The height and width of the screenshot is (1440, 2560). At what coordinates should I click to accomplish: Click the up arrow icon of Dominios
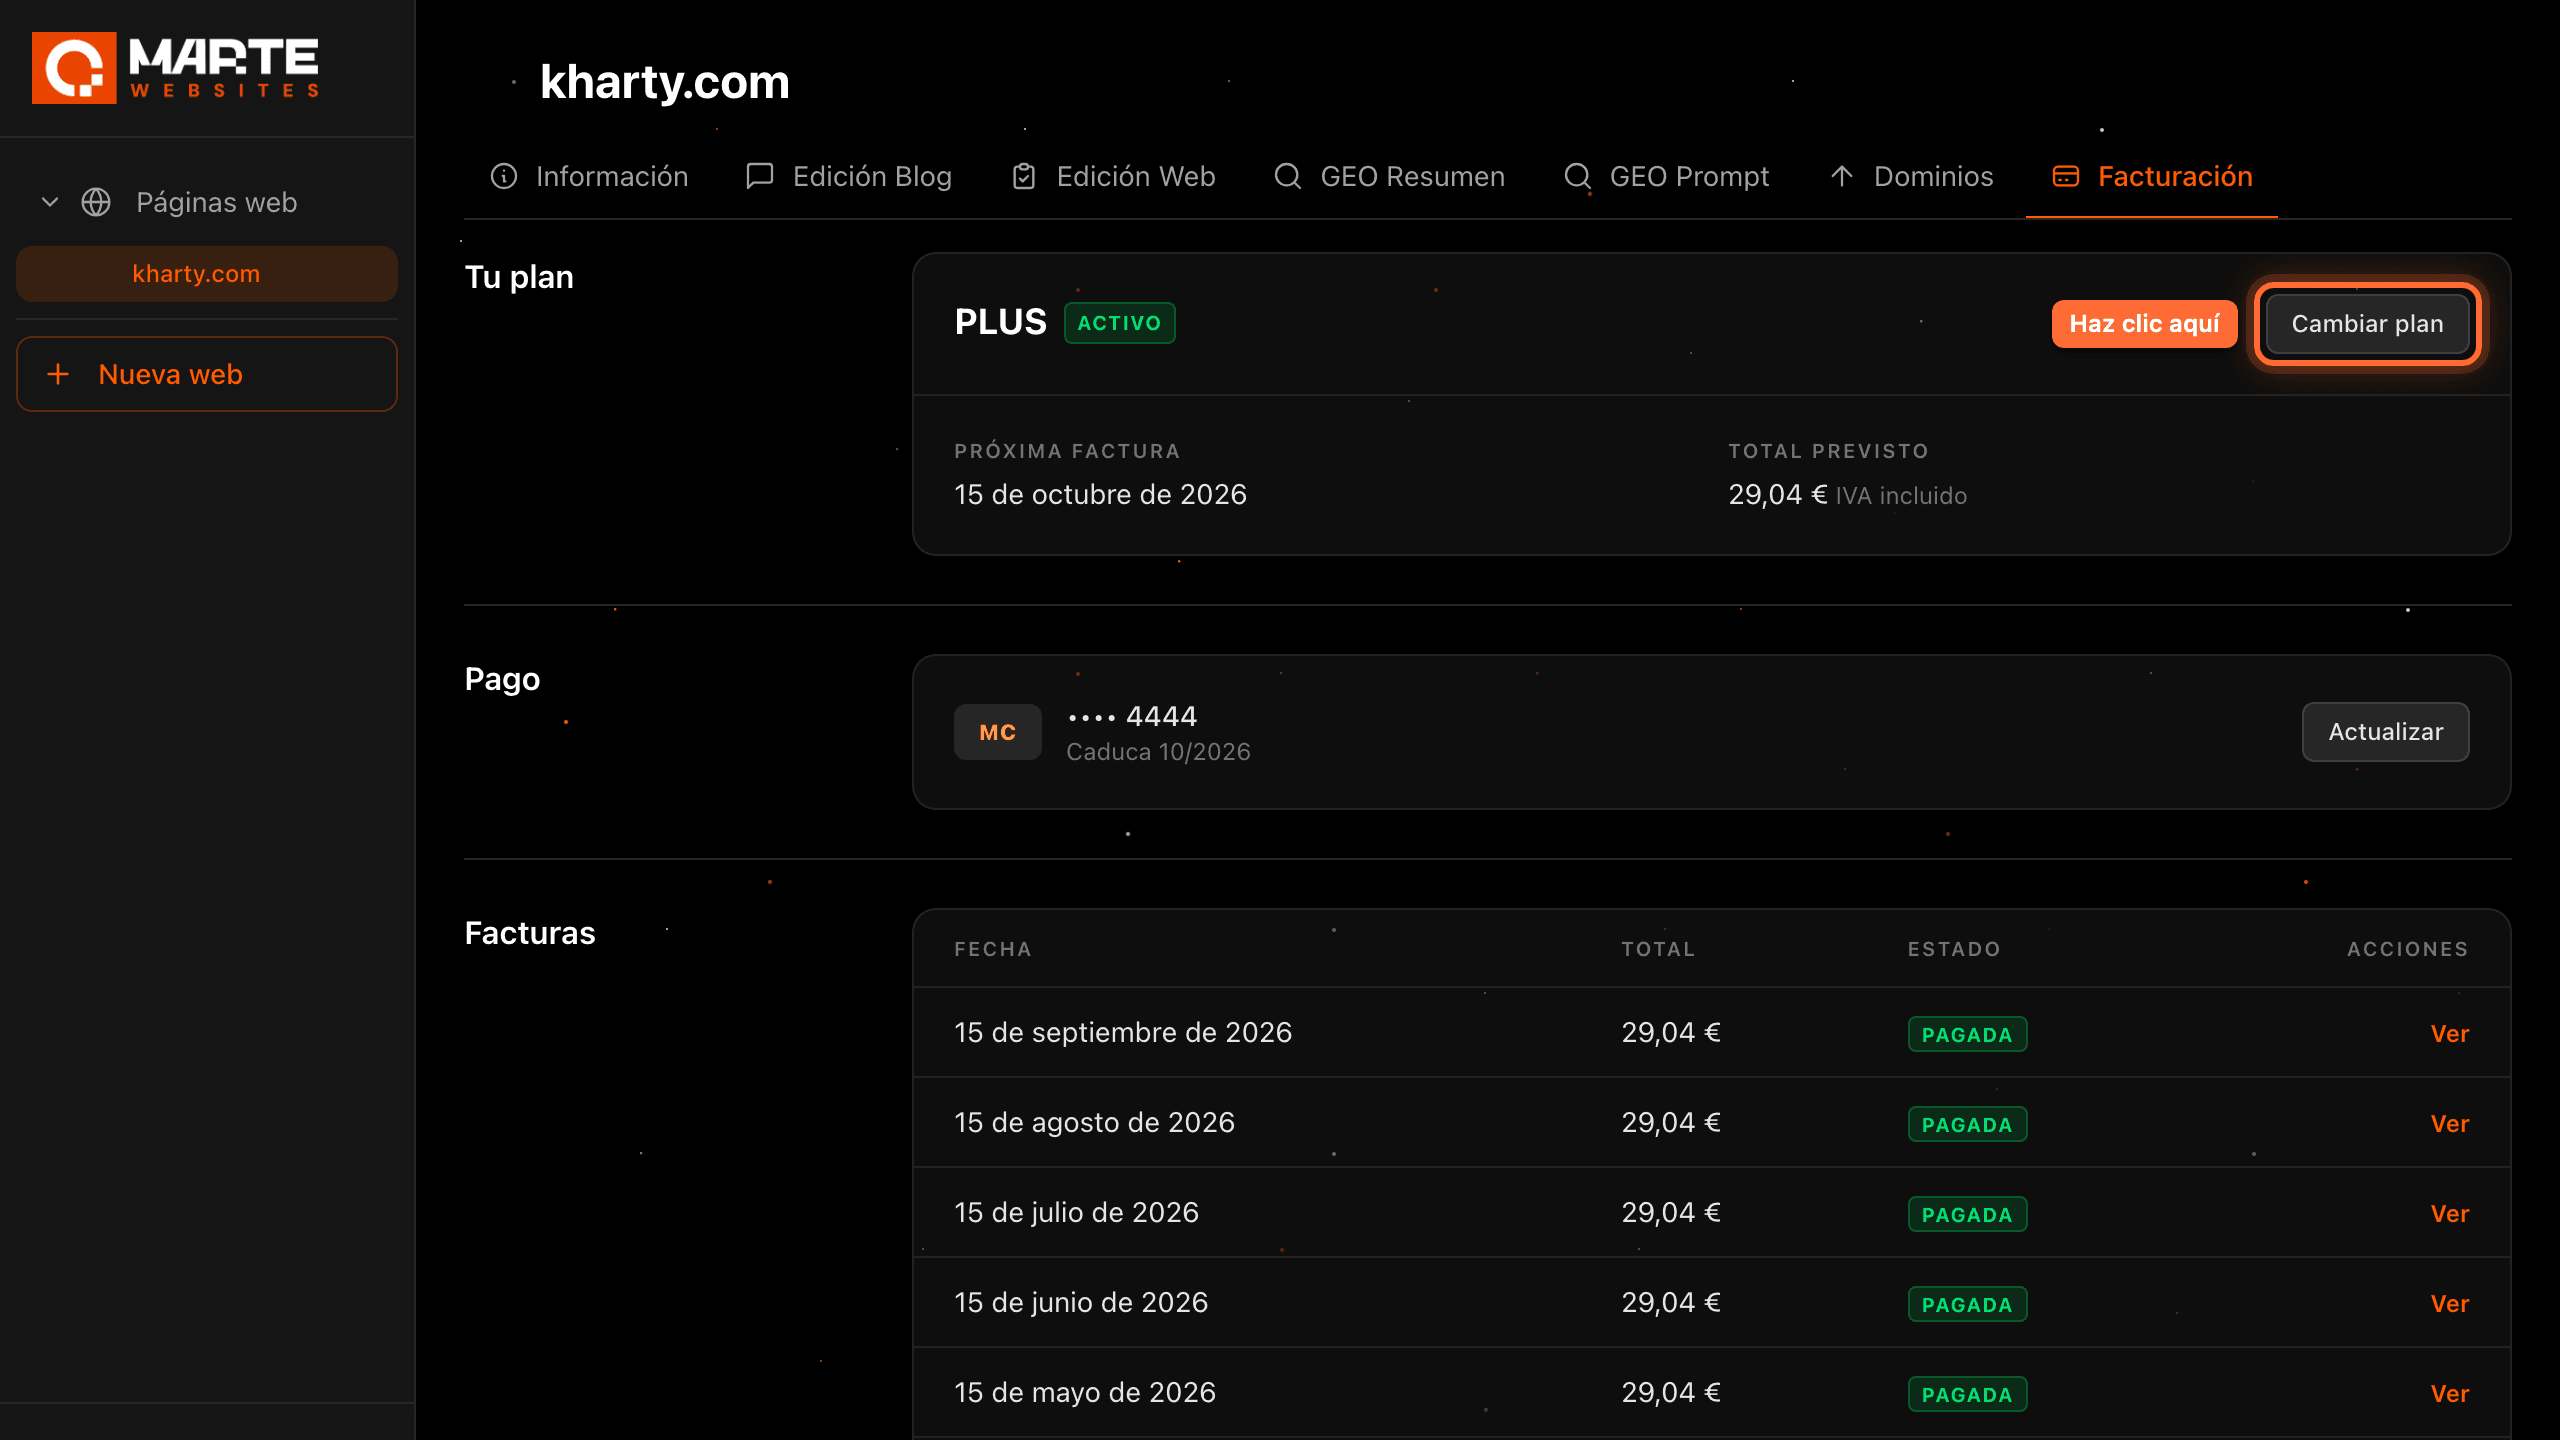pos(1842,176)
